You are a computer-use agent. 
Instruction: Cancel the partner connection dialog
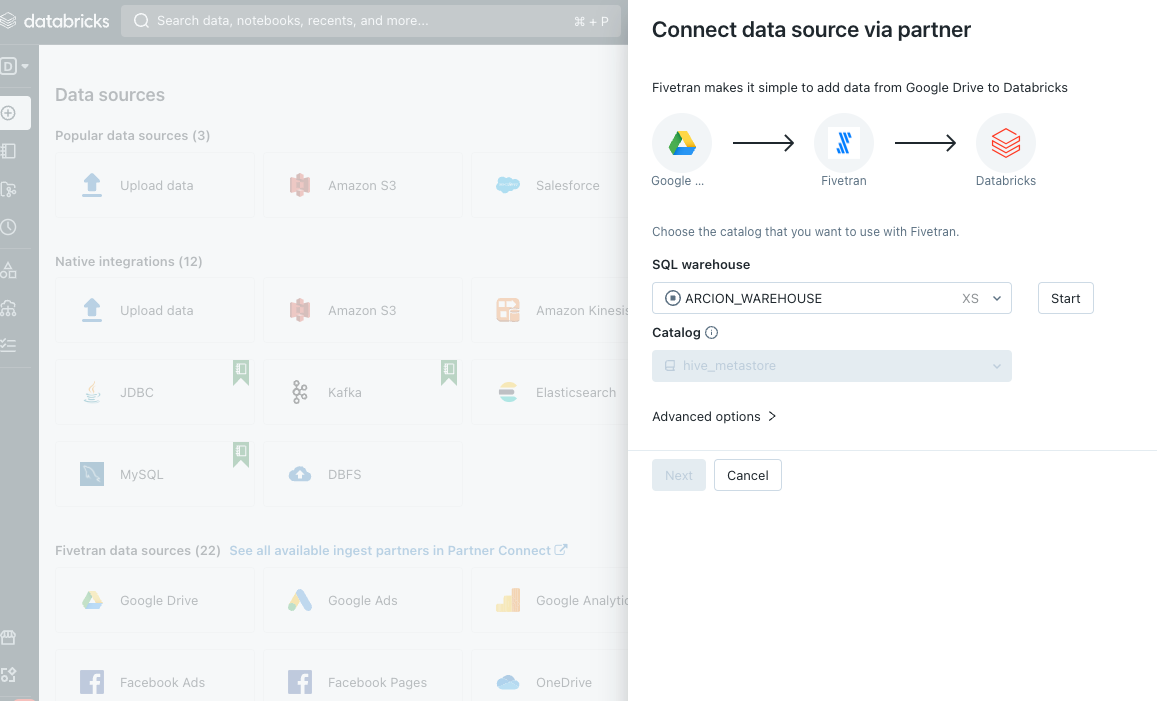click(x=747, y=475)
